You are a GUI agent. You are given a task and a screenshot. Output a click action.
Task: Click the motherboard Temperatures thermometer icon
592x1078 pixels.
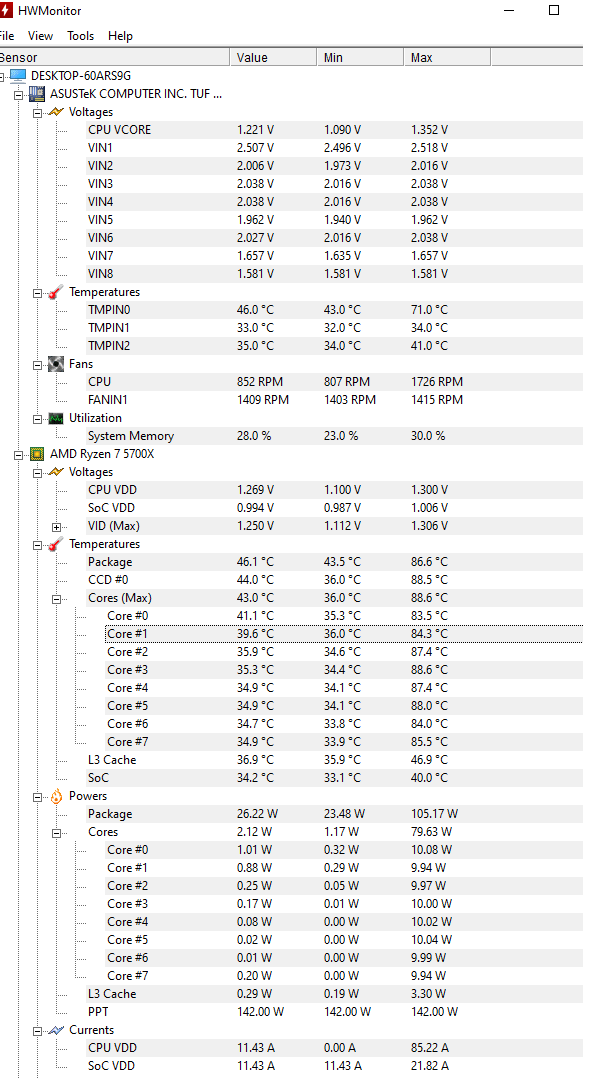56,292
